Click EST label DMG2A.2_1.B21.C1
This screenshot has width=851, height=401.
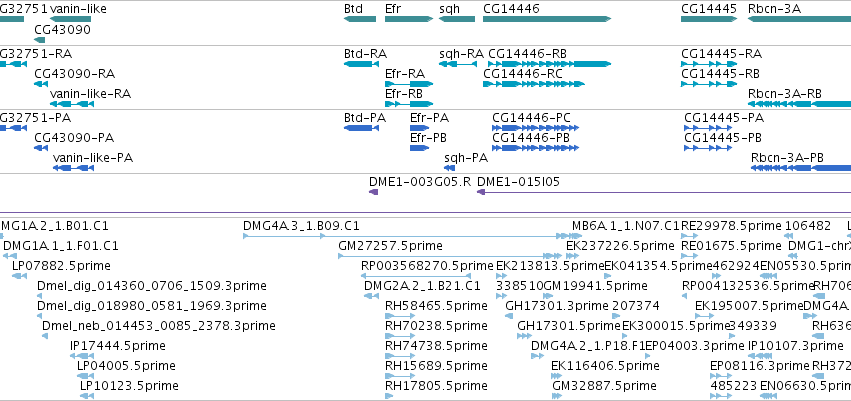tap(422, 285)
